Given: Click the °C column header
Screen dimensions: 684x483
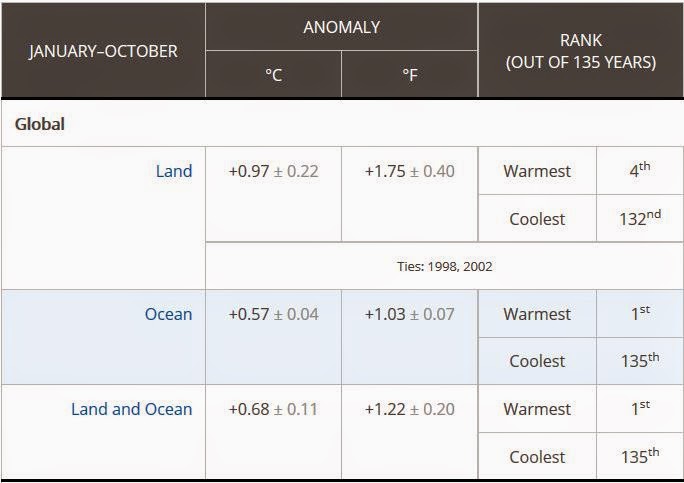Looking at the screenshot, I should [273, 74].
